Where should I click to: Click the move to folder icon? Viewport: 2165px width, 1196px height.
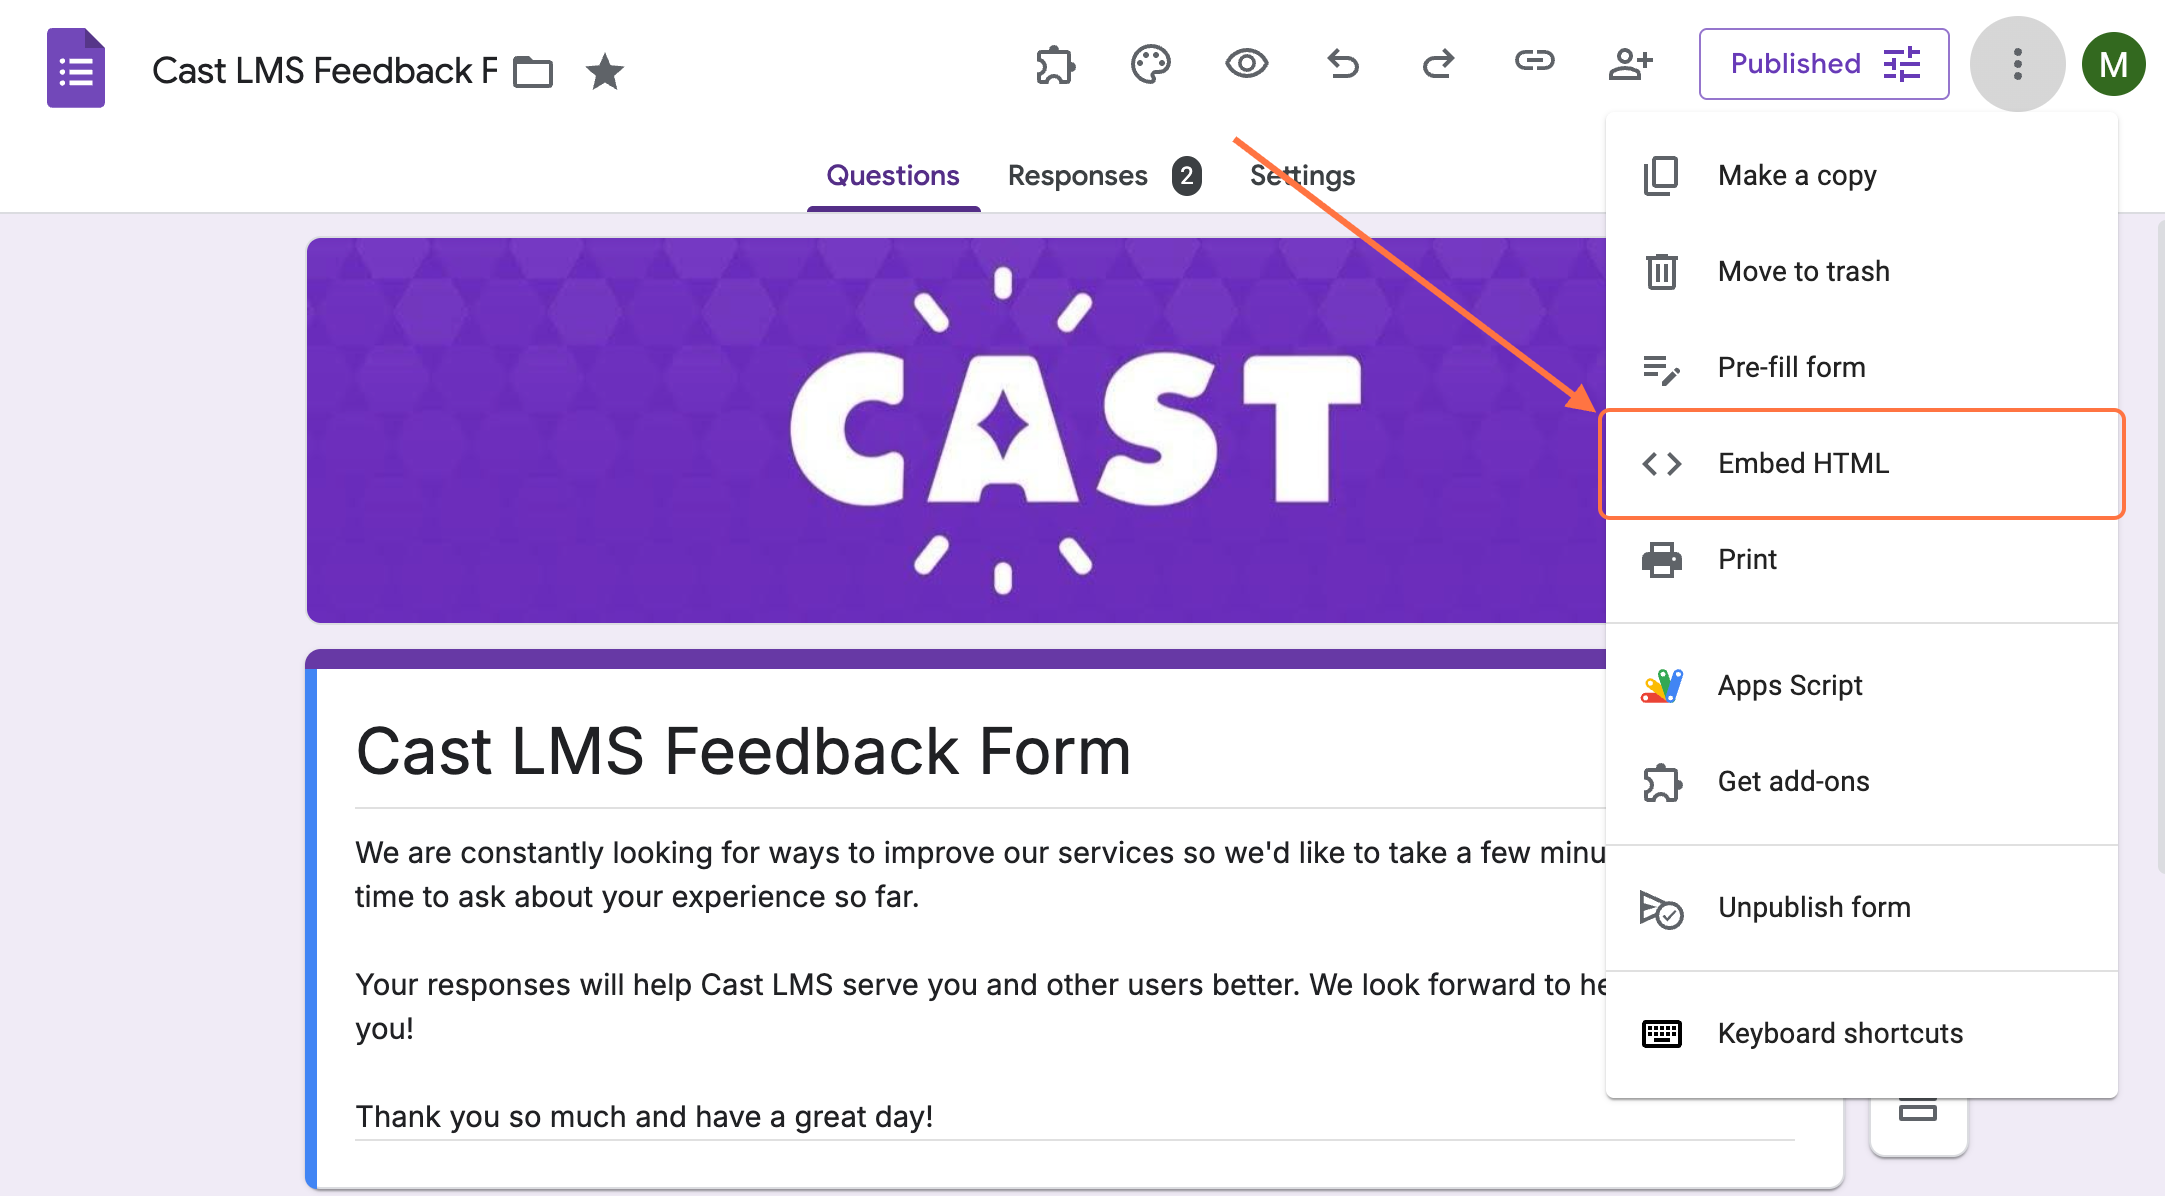532,72
